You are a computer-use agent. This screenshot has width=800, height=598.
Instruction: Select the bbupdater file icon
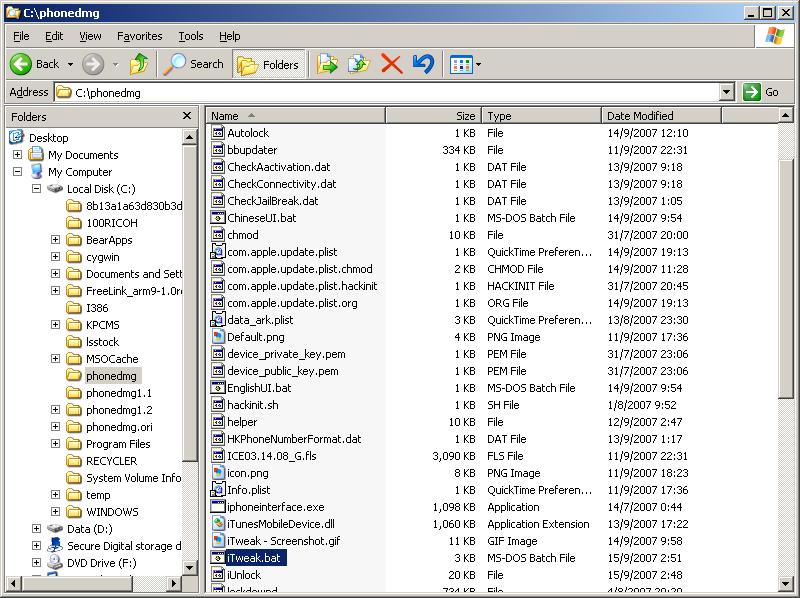pyautogui.click(x=218, y=150)
